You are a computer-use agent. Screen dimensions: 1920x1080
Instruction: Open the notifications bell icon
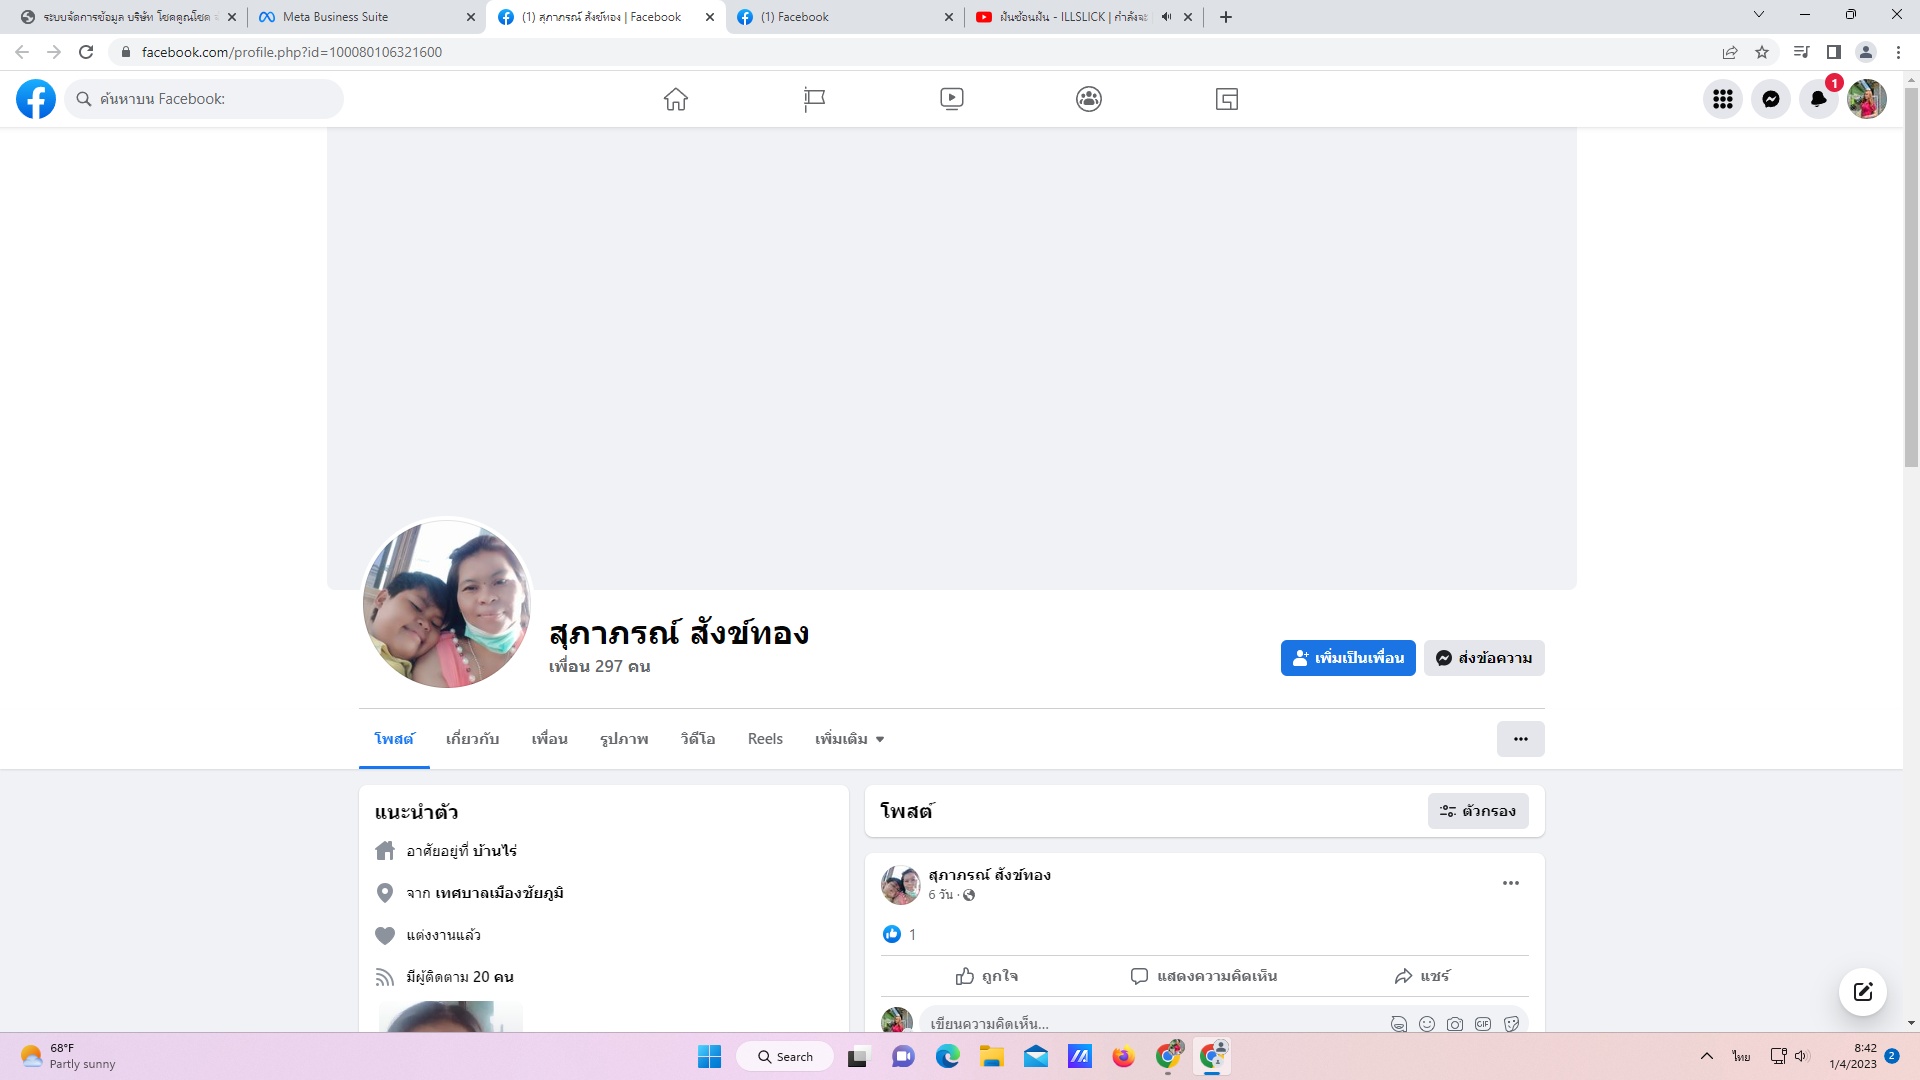tap(1818, 99)
